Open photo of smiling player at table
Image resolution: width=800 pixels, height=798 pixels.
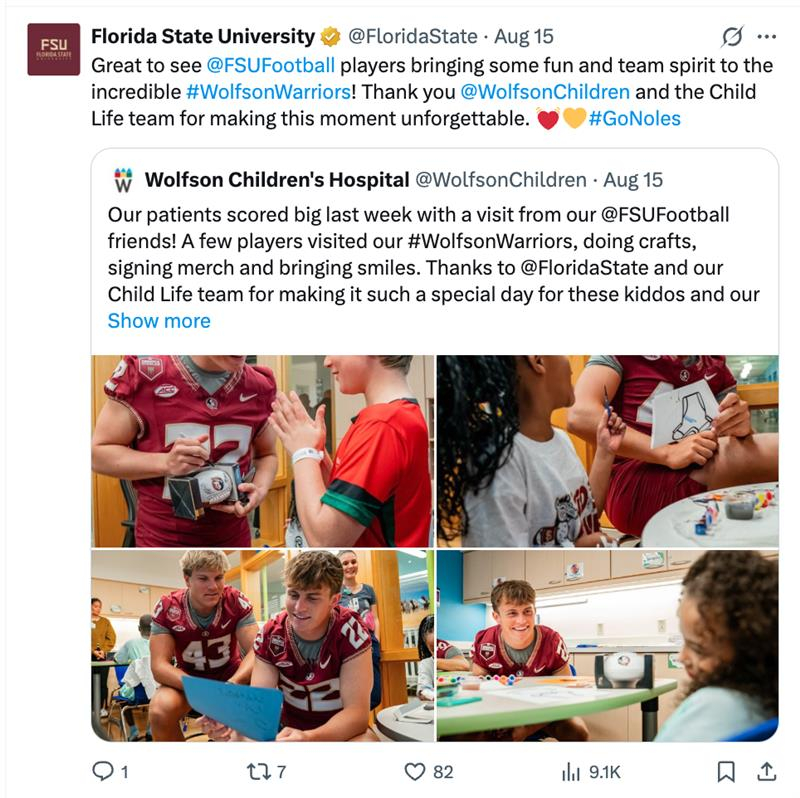click(607, 646)
